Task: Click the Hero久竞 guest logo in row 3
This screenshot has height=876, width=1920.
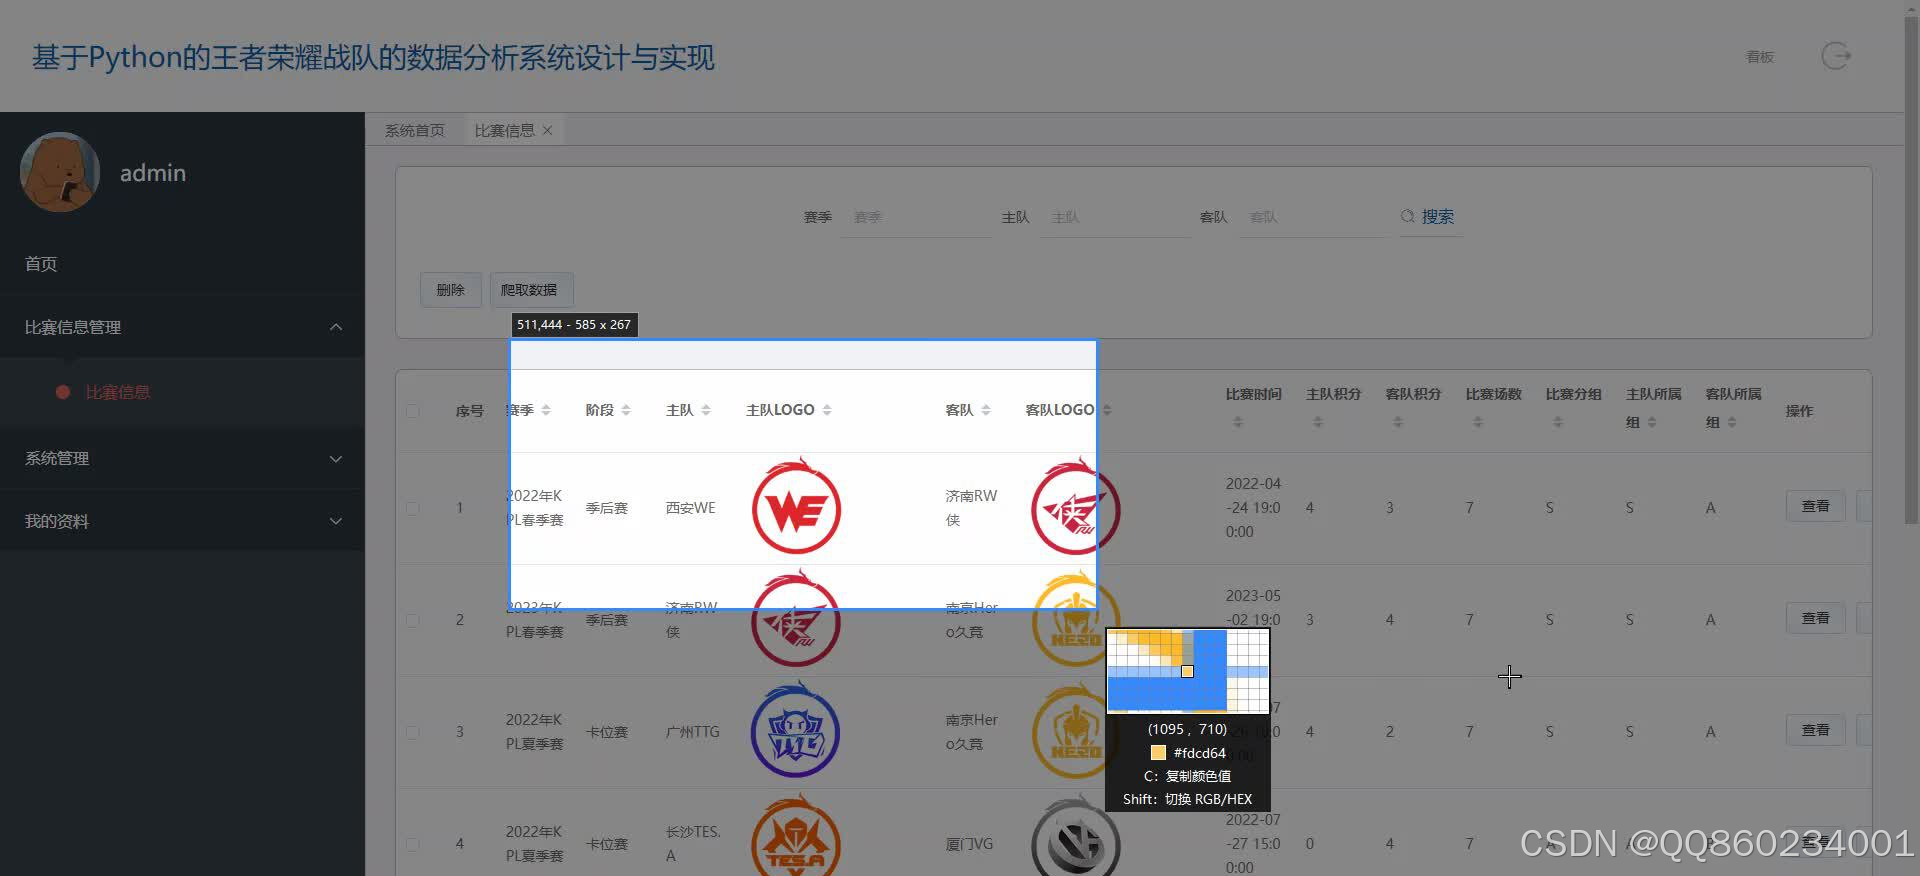Action: pos(1068,731)
